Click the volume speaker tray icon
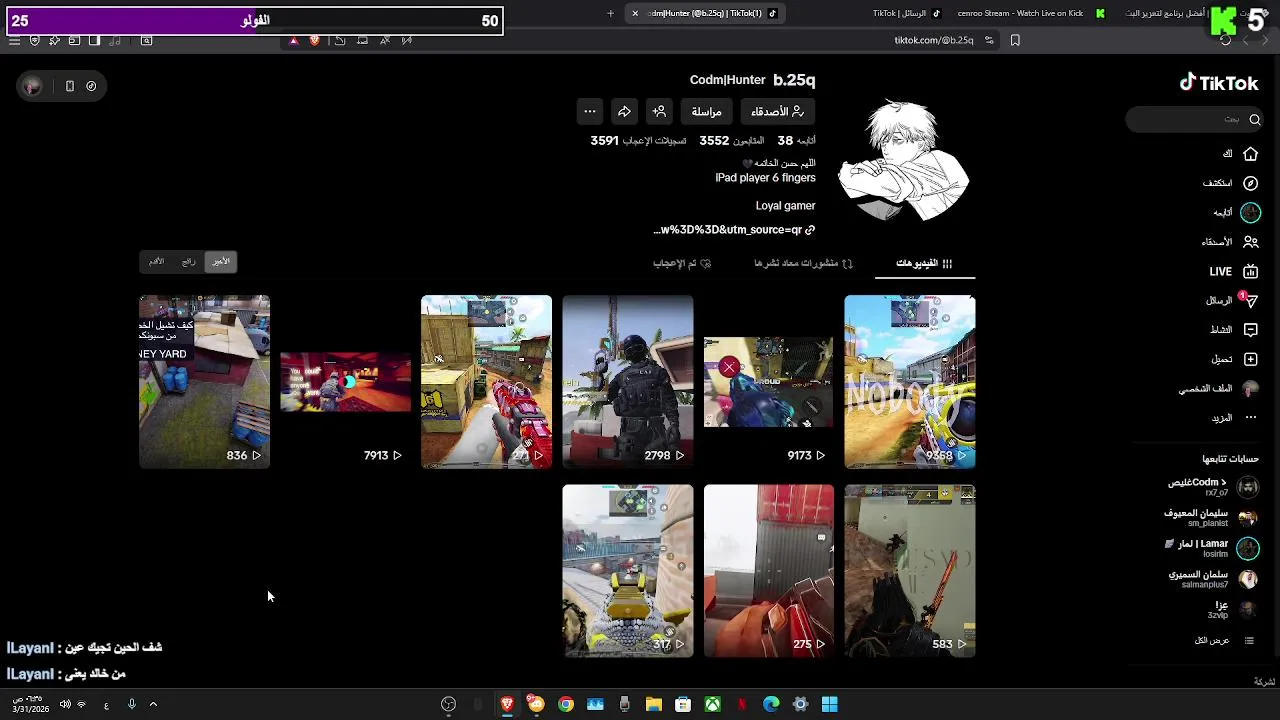Screen dimensions: 1280x720 point(65,704)
